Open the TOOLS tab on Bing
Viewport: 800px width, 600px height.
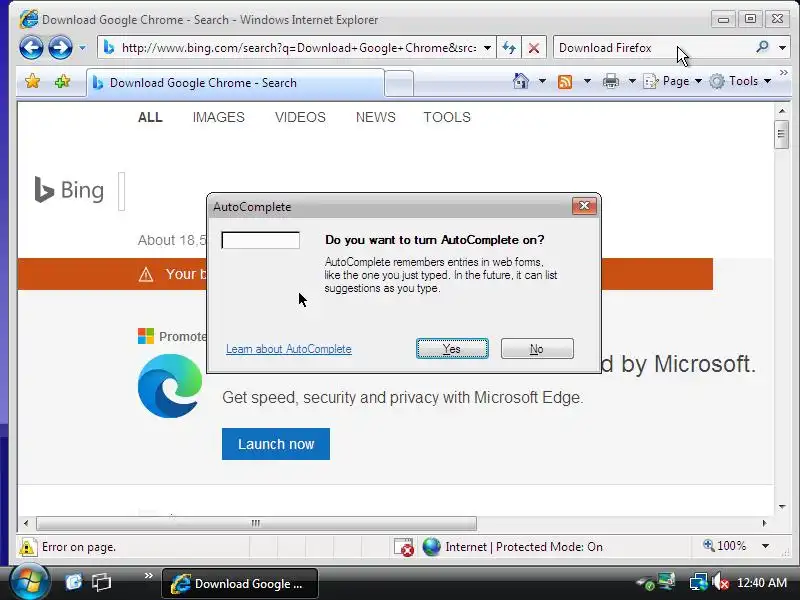click(x=447, y=117)
